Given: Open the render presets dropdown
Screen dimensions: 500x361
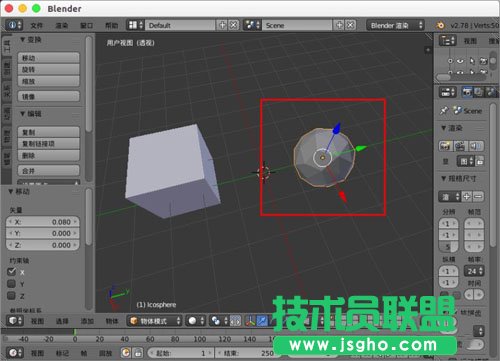Looking at the screenshot, I should [x=450, y=197].
